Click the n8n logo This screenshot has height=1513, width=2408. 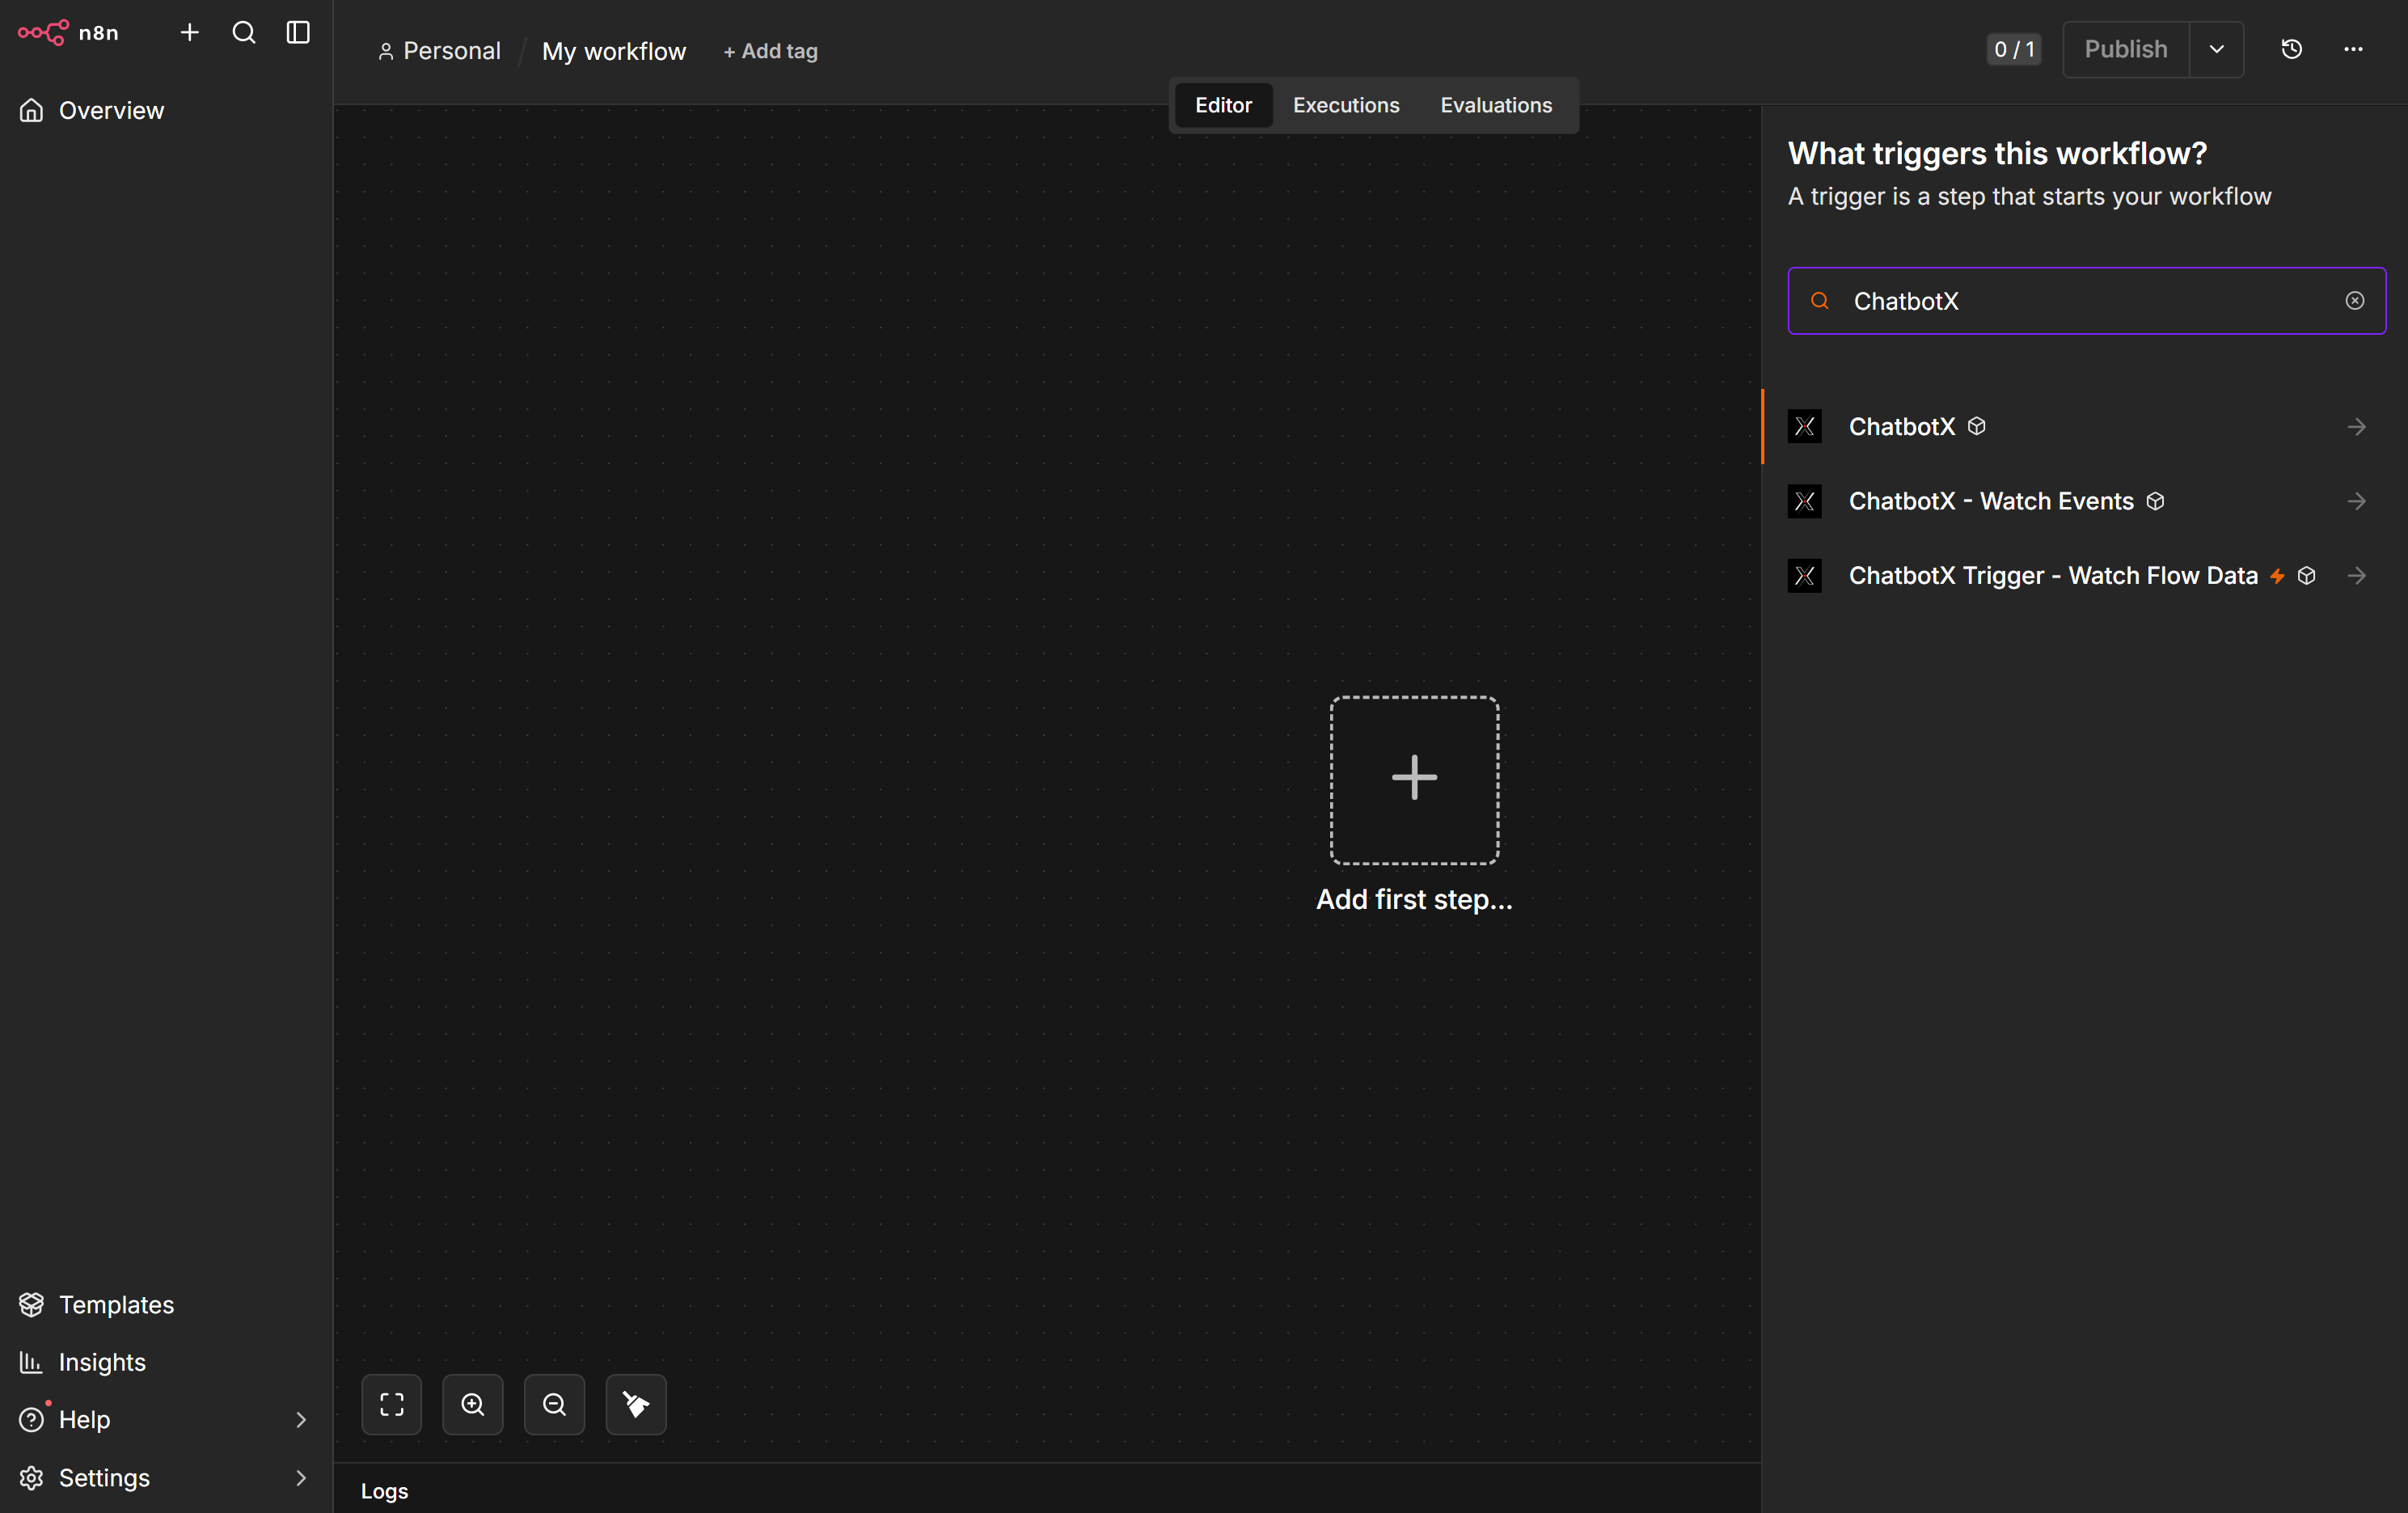pyautogui.click(x=68, y=32)
